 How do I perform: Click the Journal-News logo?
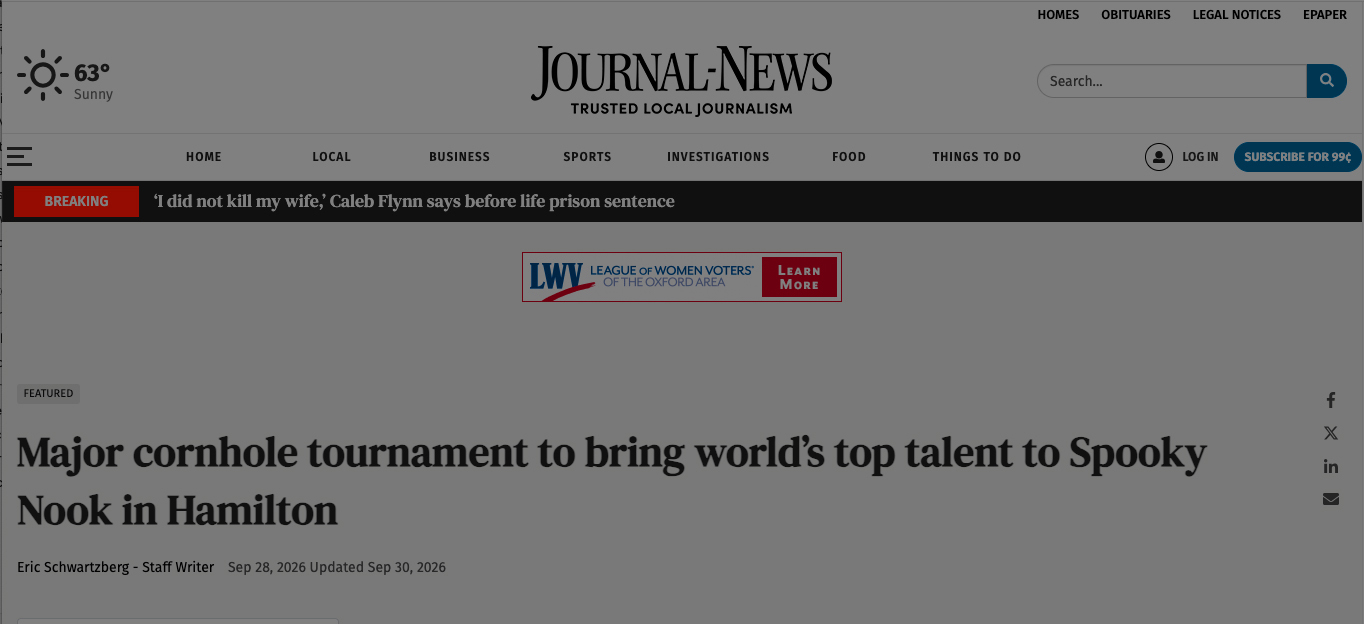click(x=681, y=81)
